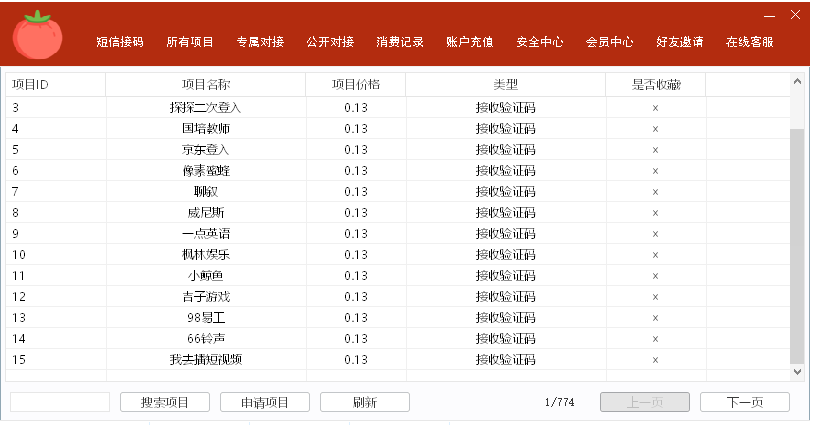Toggle favorite × for 一点英语
The height and width of the screenshot is (425, 815).
[655, 234]
